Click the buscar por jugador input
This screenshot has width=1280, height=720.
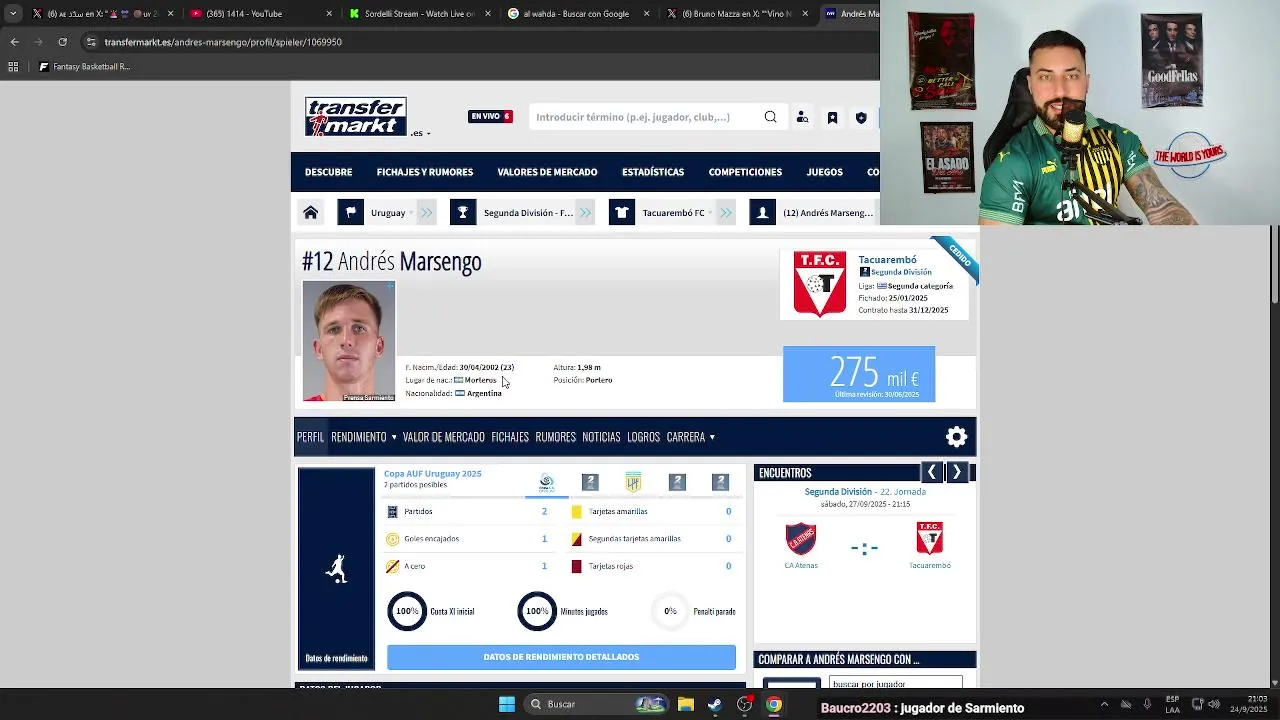(x=896, y=684)
